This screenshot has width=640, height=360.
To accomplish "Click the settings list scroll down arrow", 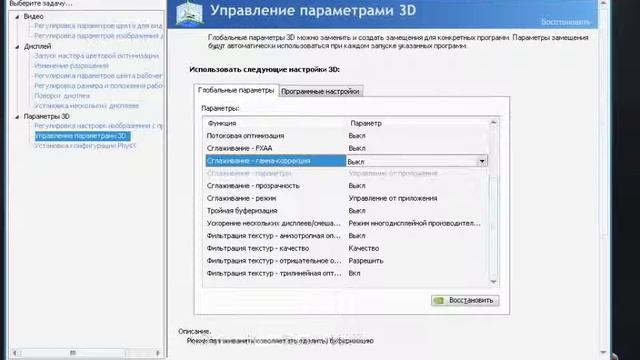I will [x=493, y=282].
